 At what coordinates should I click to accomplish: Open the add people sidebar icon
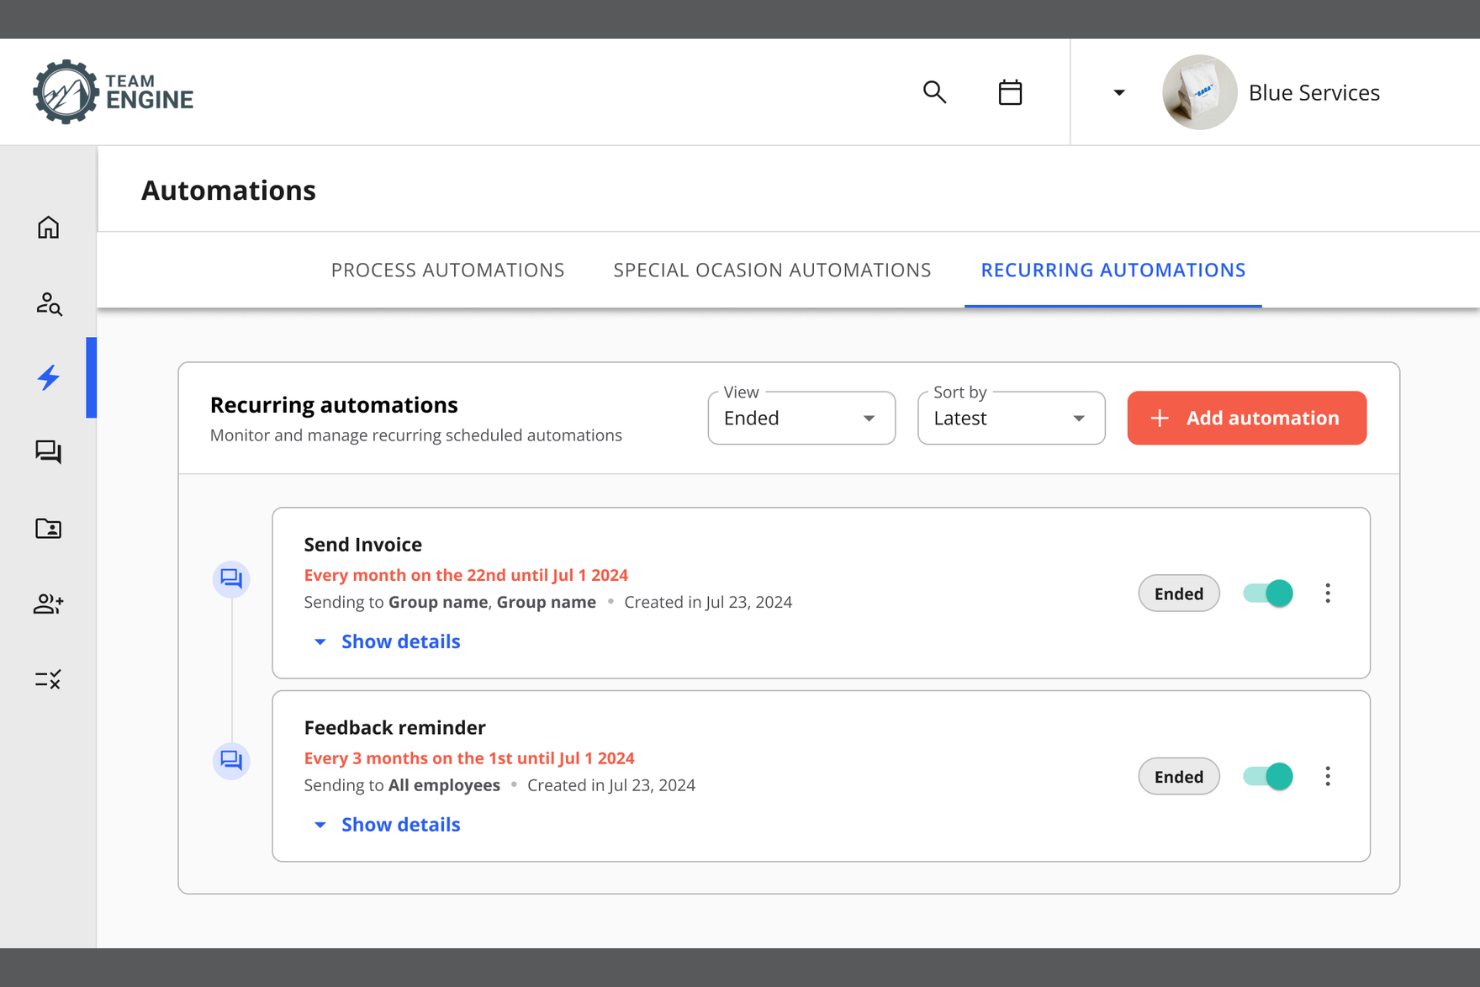pyautogui.click(x=48, y=604)
